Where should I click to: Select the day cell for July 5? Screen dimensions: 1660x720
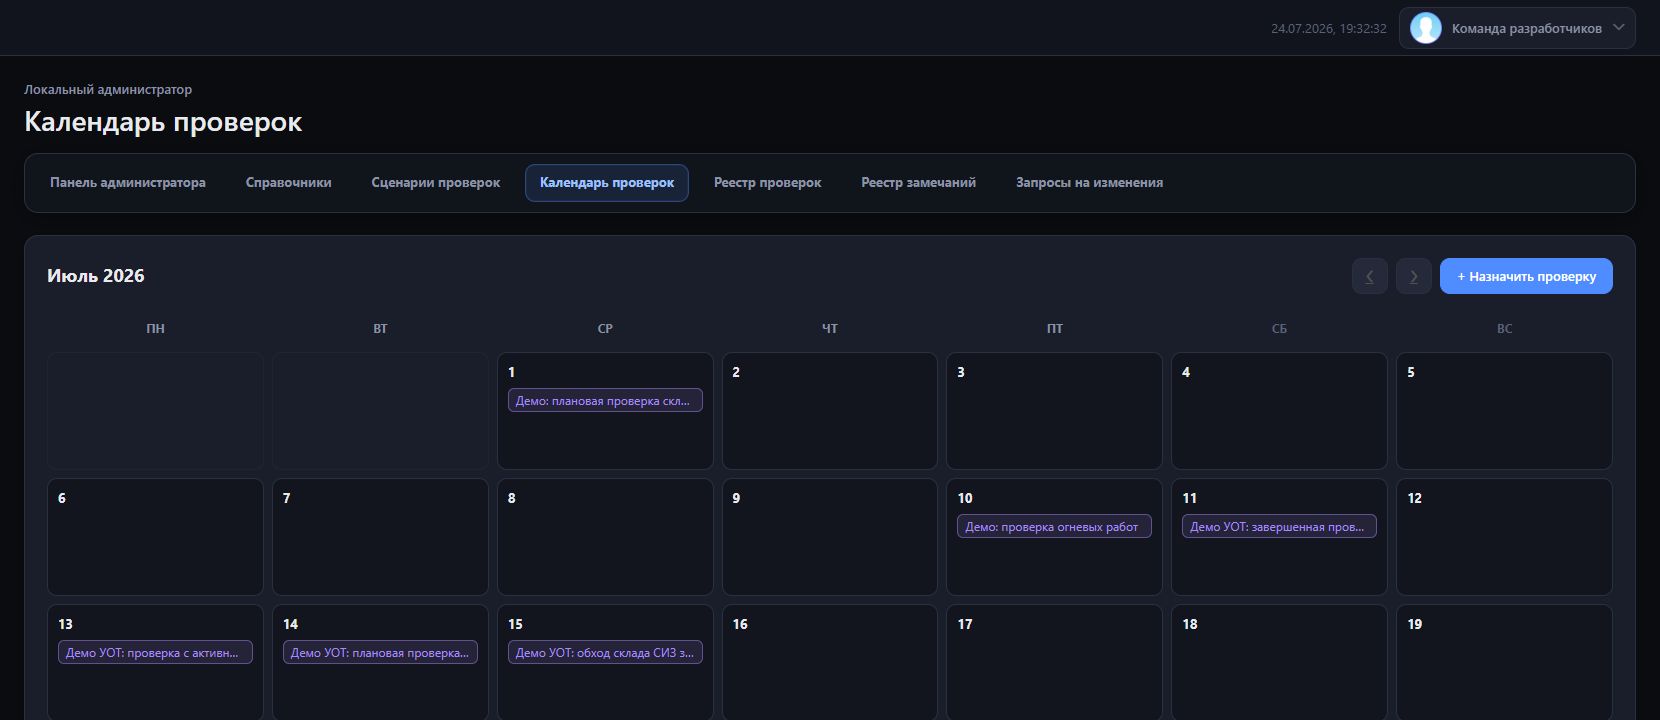click(x=1504, y=411)
